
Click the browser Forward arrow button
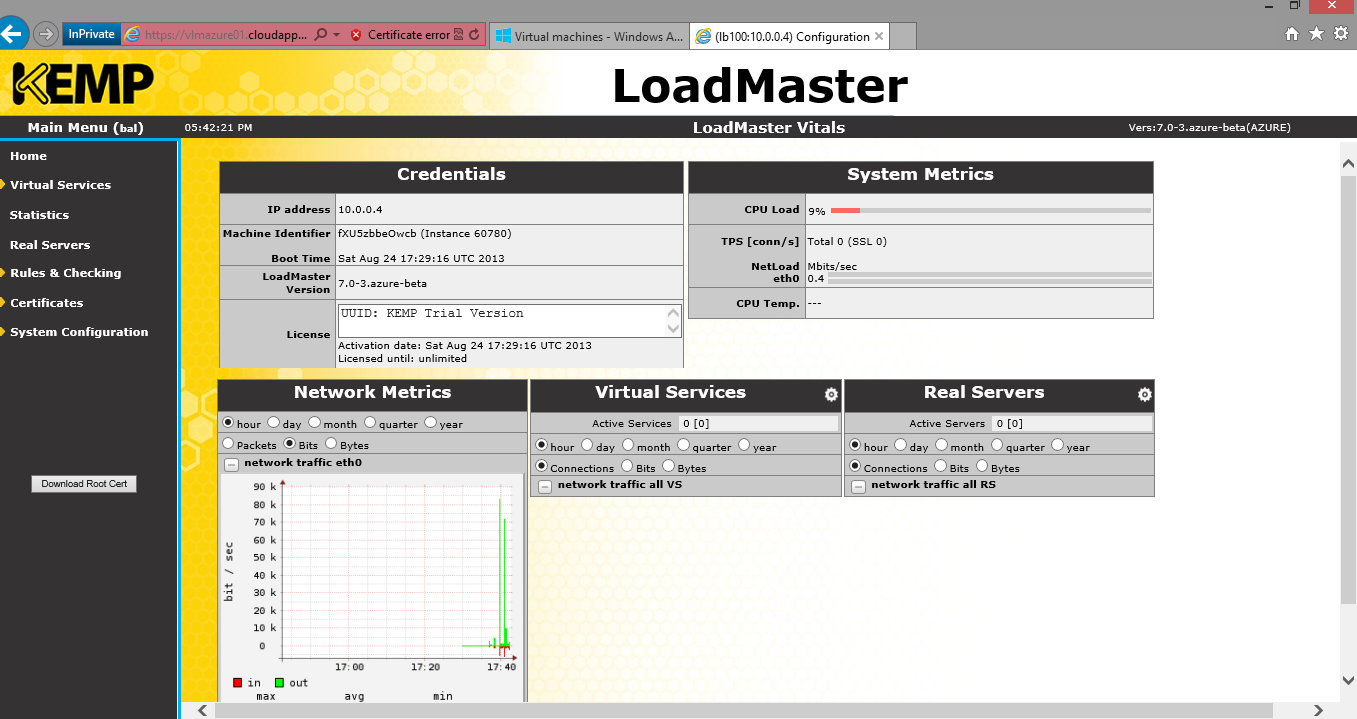pyautogui.click(x=46, y=34)
